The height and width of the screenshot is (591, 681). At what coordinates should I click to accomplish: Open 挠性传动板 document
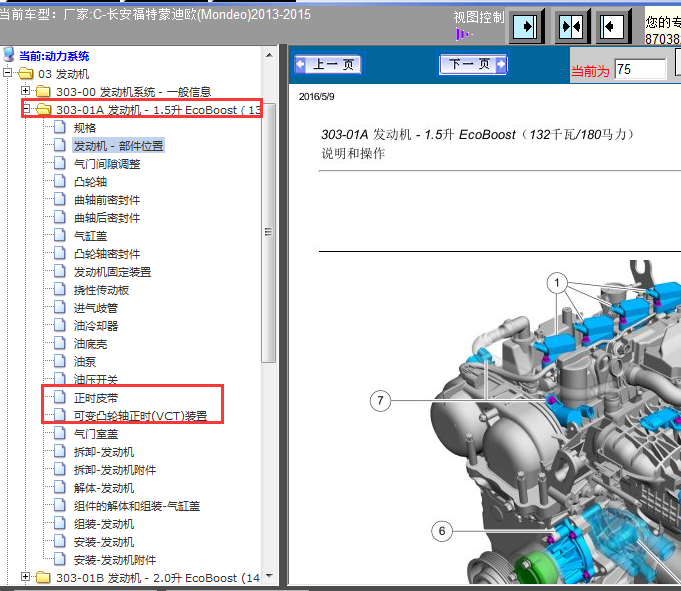101,290
